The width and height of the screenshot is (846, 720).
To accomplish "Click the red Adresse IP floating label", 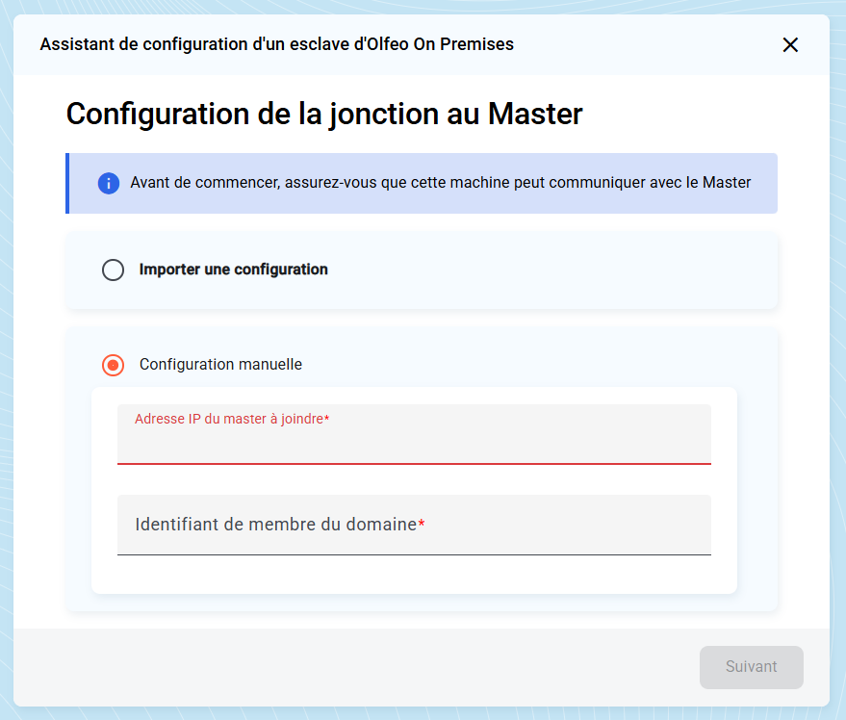I will pyautogui.click(x=229, y=419).
